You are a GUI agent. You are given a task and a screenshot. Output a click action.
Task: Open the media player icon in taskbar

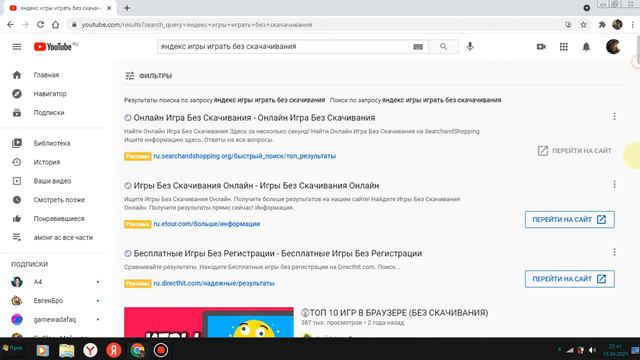point(43,350)
